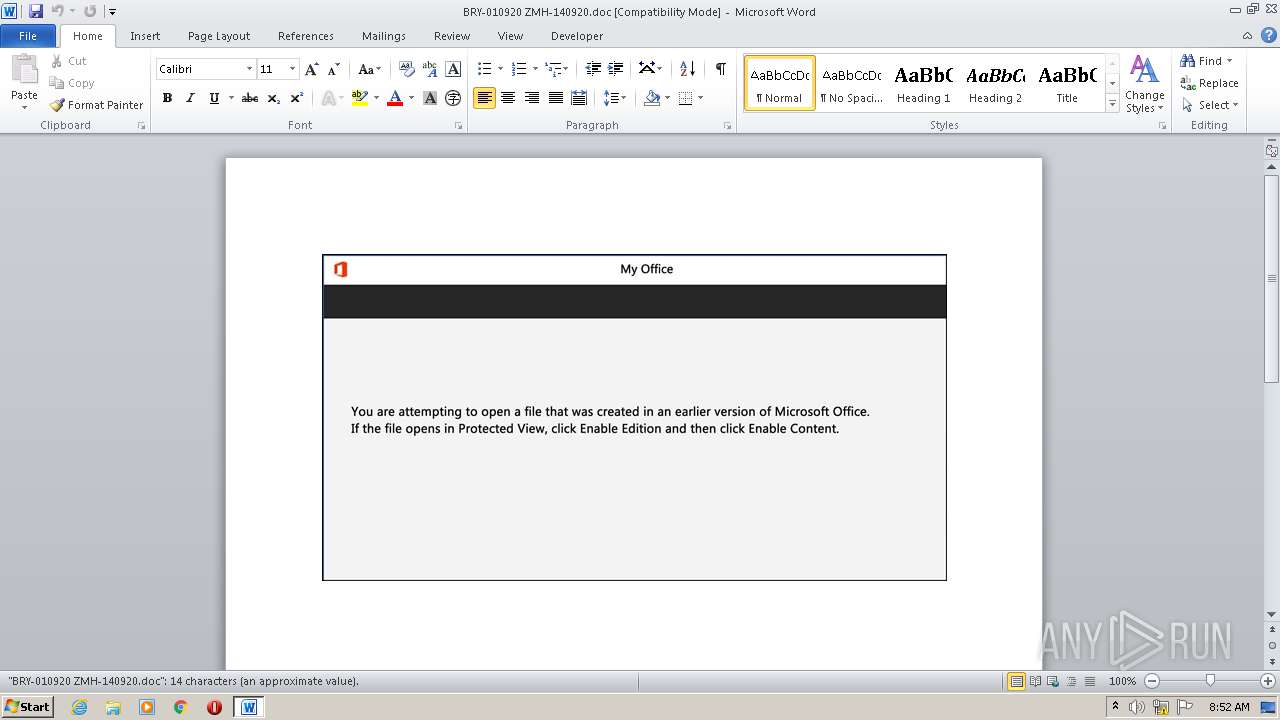Click the Format Painter button

point(96,105)
